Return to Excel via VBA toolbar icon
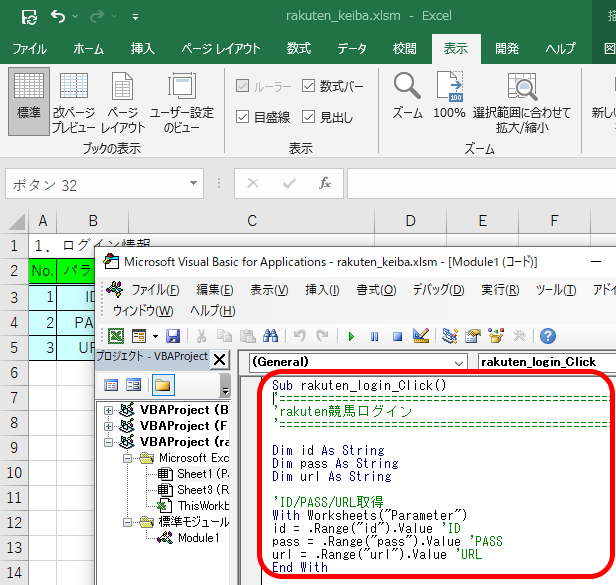The width and height of the screenshot is (616, 585). pyautogui.click(x=116, y=336)
